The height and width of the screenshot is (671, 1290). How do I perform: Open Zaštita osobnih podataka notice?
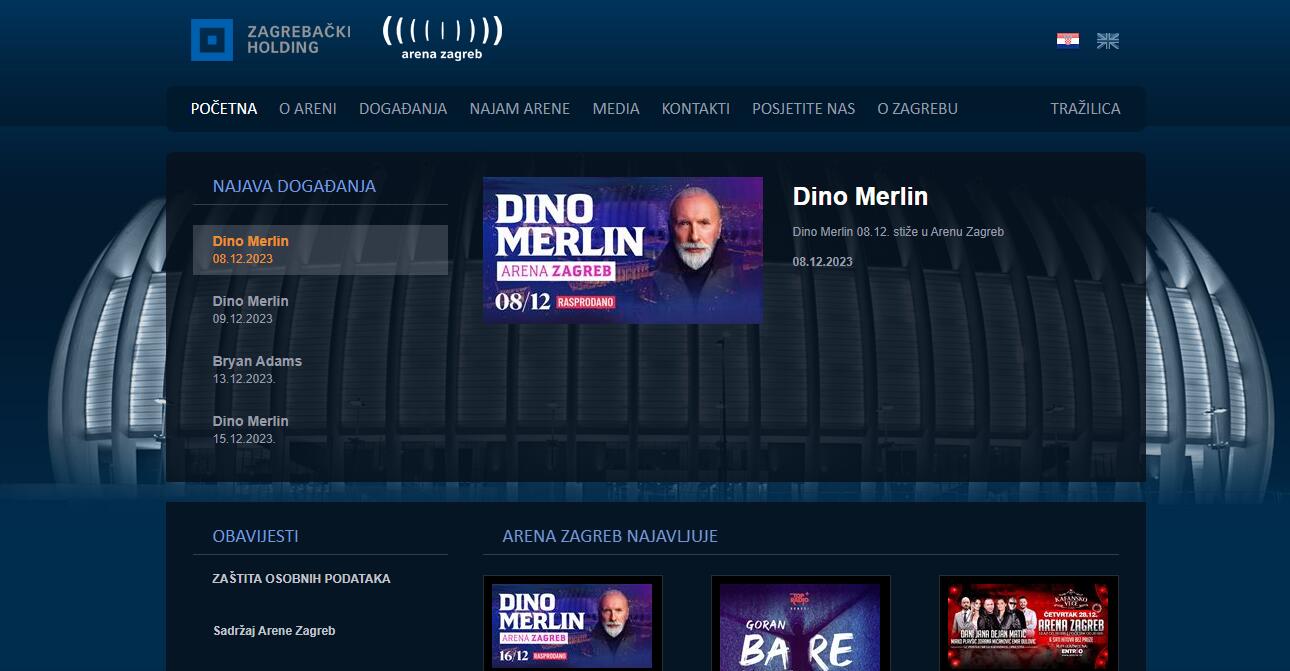coord(302,579)
